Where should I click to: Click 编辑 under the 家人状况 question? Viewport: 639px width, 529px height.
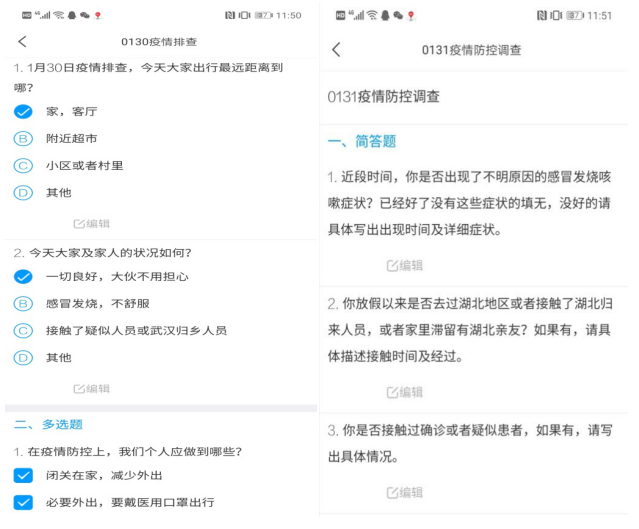pyautogui.click(x=92, y=389)
